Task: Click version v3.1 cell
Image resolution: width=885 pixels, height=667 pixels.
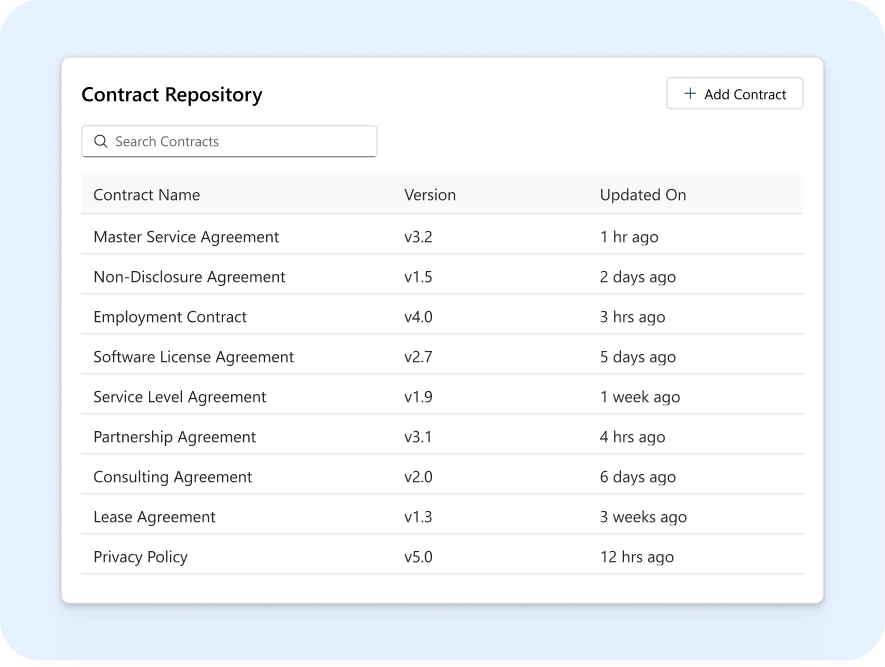Action: point(418,437)
